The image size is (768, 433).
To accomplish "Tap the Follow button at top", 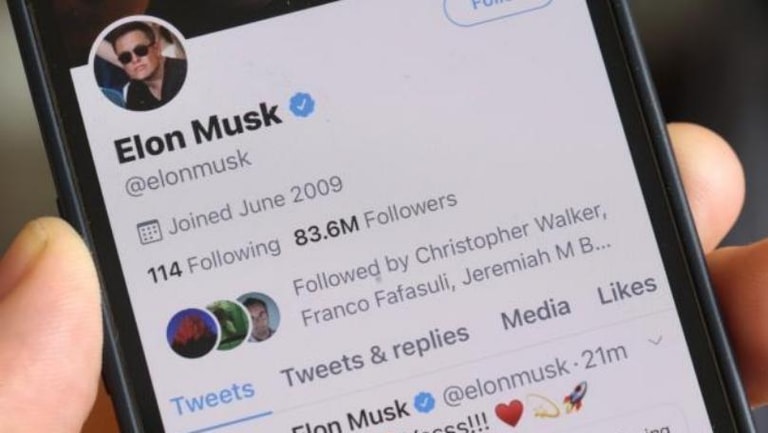I will pyautogui.click(x=499, y=9).
